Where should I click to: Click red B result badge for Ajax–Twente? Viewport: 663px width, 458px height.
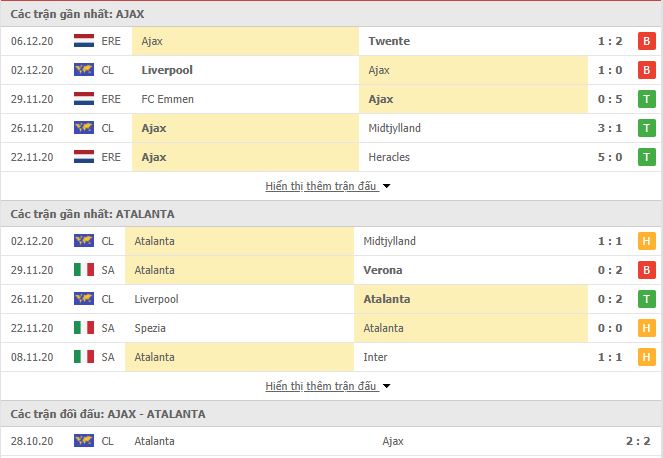pos(646,41)
